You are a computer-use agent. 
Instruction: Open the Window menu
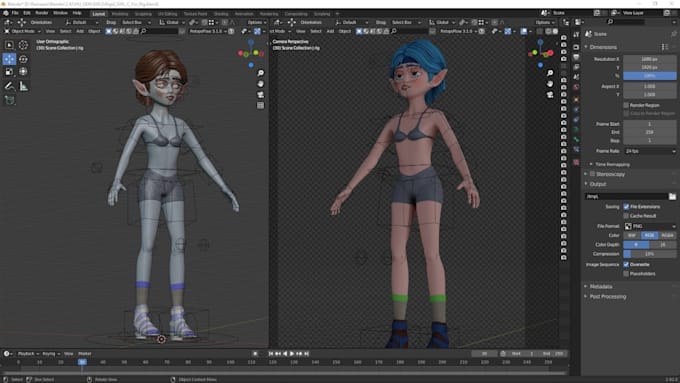coord(60,13)
